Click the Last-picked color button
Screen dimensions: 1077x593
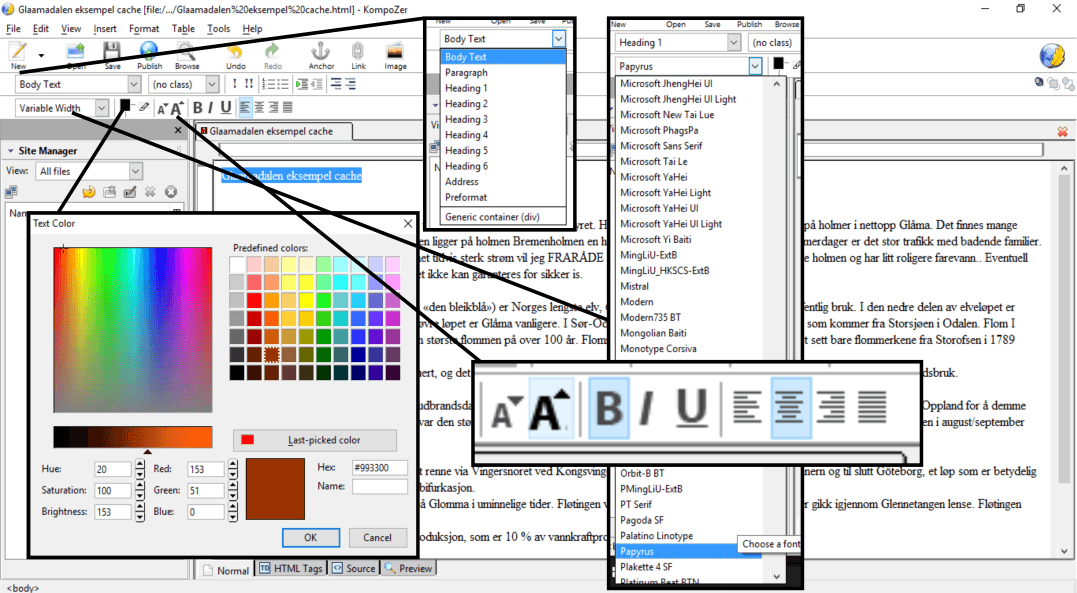[x=315, y=440]
